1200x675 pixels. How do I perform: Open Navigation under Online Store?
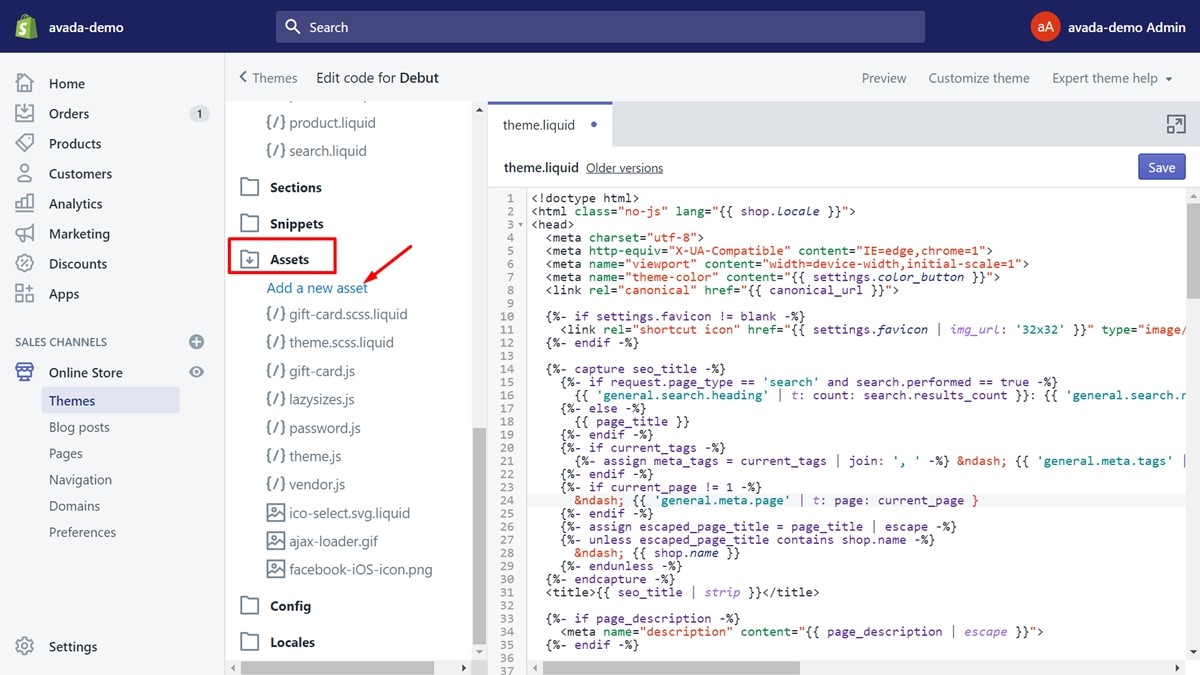80,480
